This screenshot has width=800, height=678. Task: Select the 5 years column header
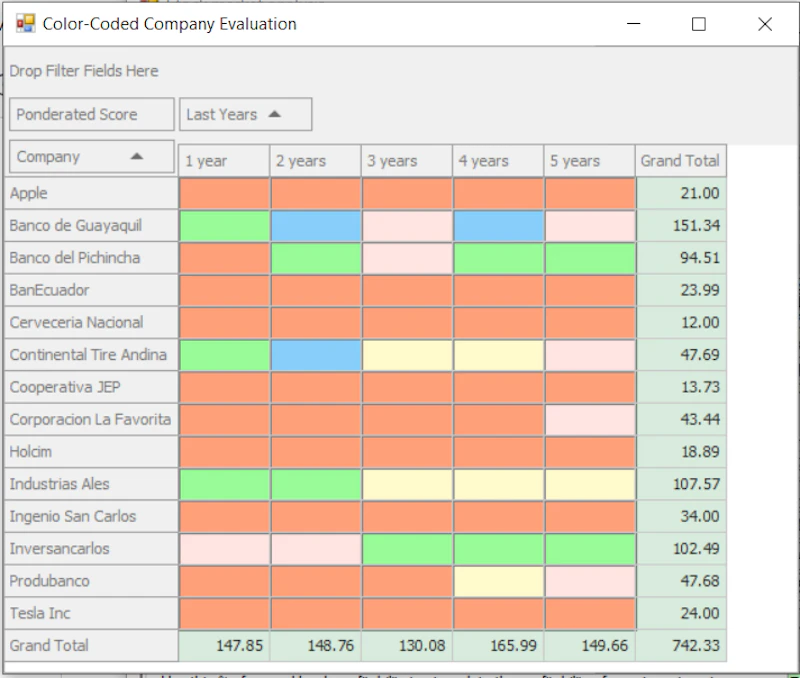(589, 161)
